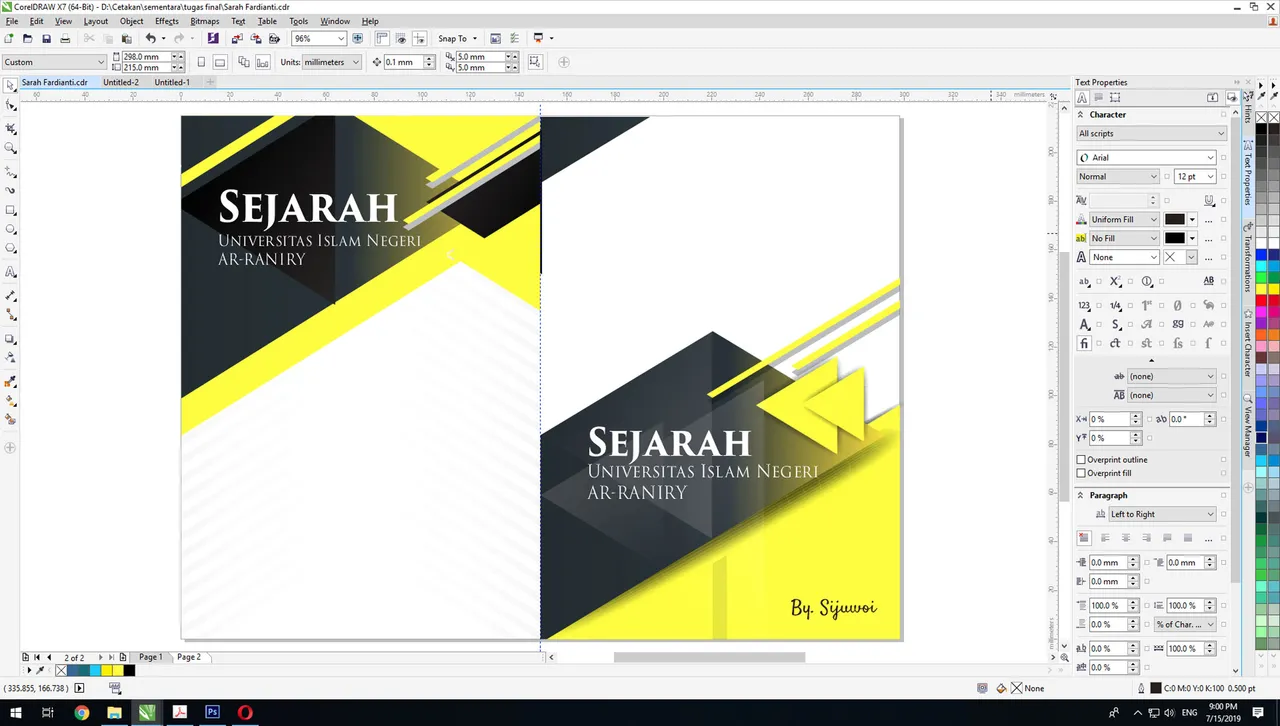1280x726 pixels.
Task: Select the Transparency tool in toolbox
Action: point(11,357)
